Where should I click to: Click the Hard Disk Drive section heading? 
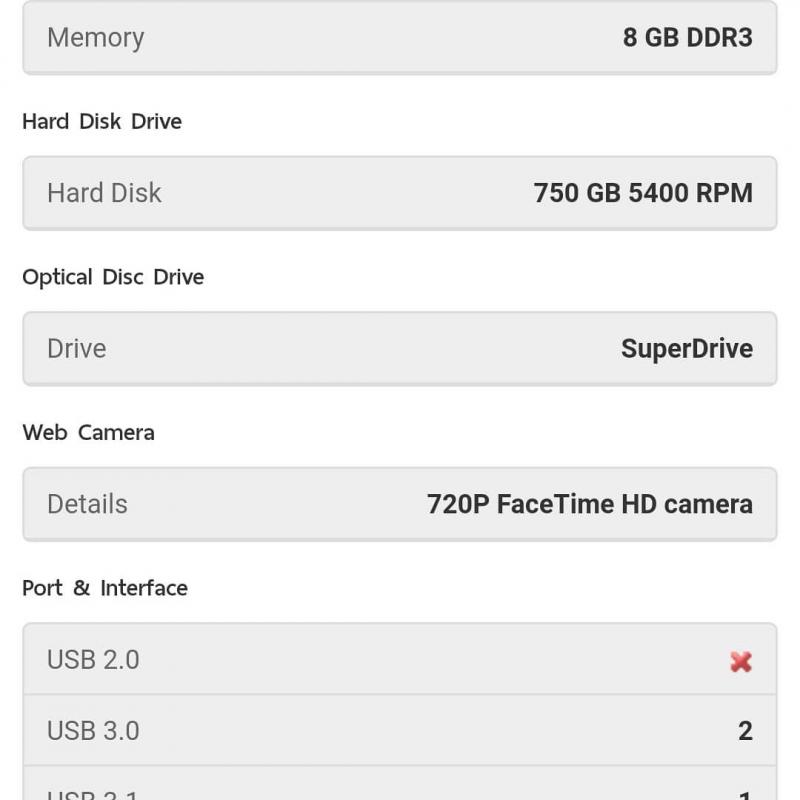pyautogui.click(x=102, y=121)
